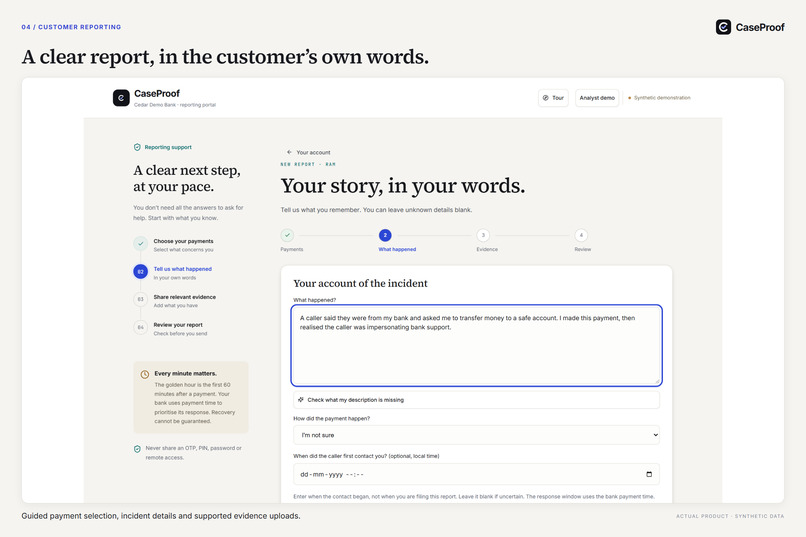Click the Choose your payments check icon
The width and height of the screenshot is (806, 537).
pyautogui.click(x=140, y=244)
